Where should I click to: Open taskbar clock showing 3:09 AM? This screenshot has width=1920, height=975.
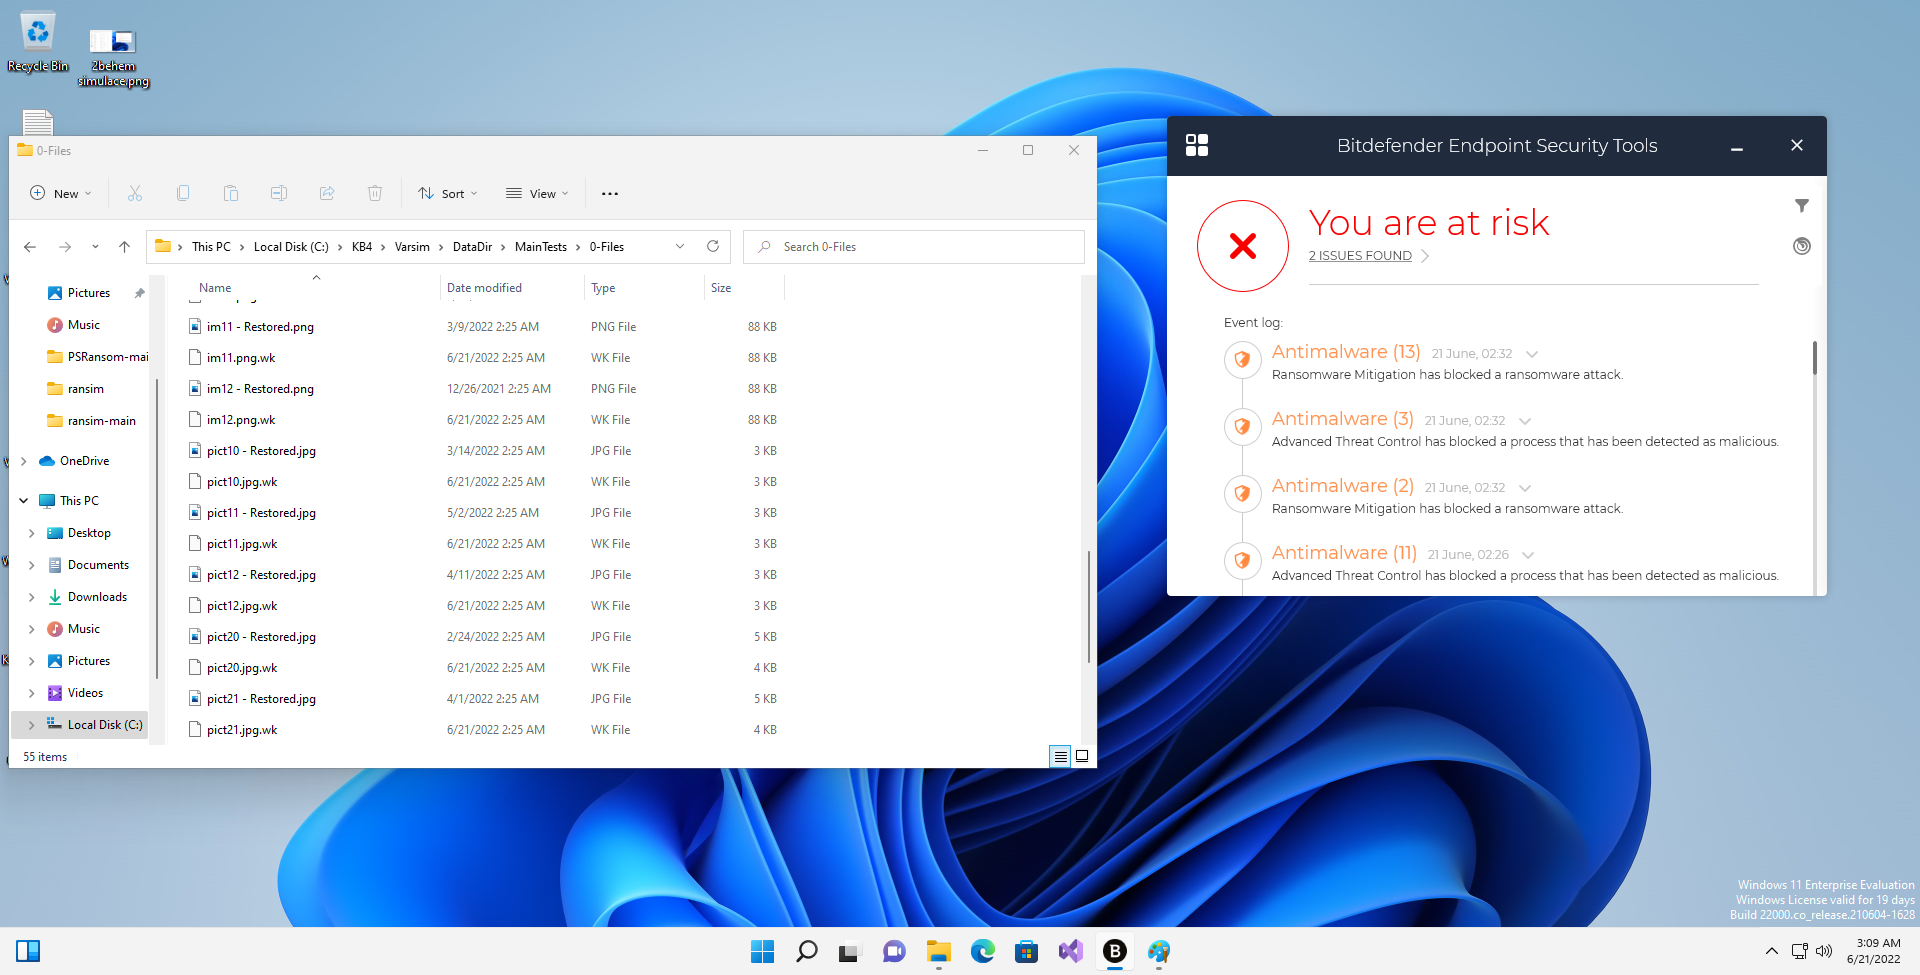click(1875, 951)
